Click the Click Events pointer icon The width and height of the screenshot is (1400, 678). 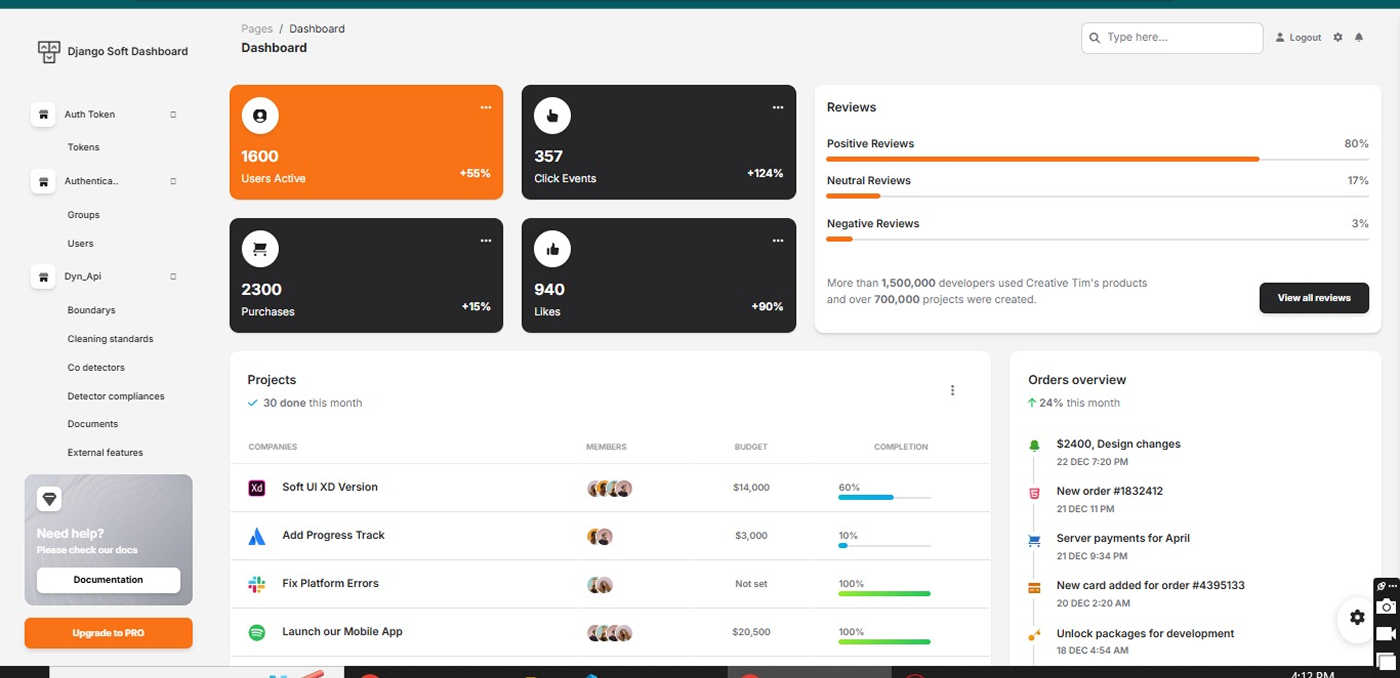(552, 116)
